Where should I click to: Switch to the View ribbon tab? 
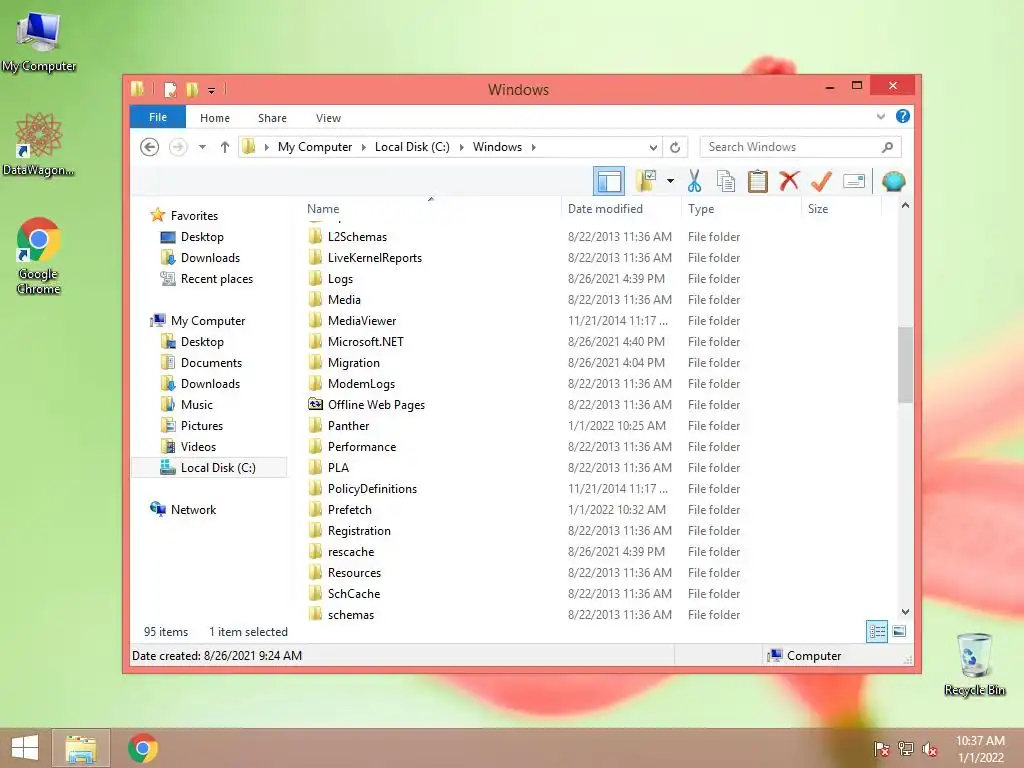[328, 118]
